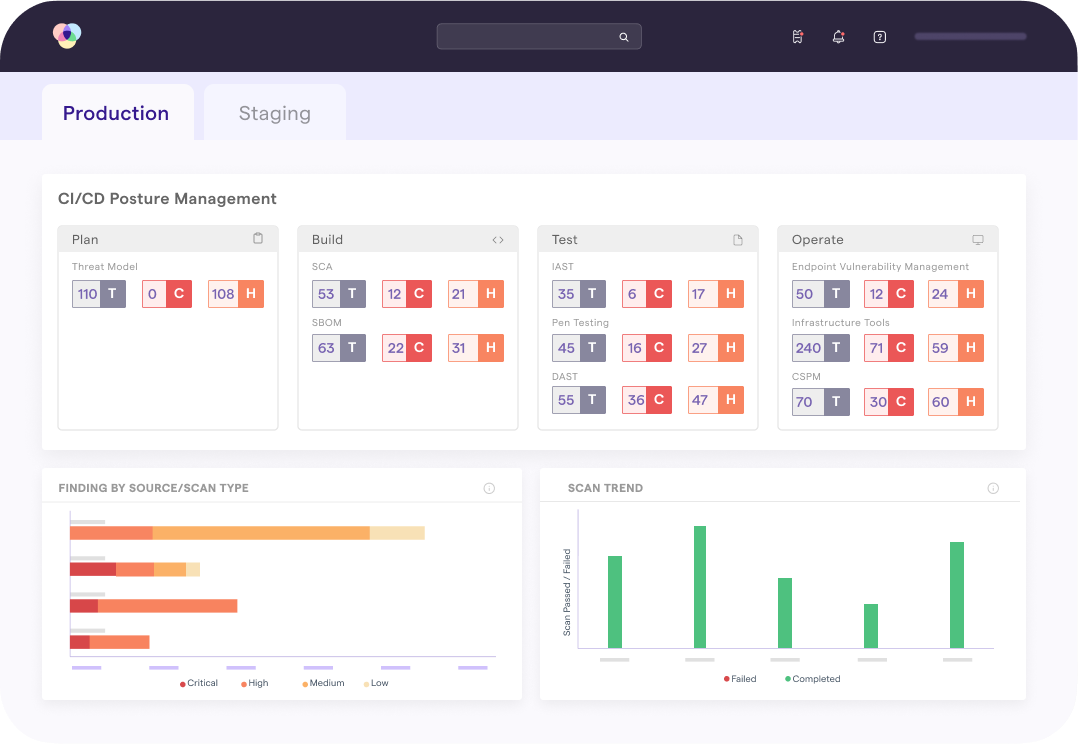Switch to the Staging tab
The height and width of the screenshot is (746, 1078).
[x=274, y=112]
